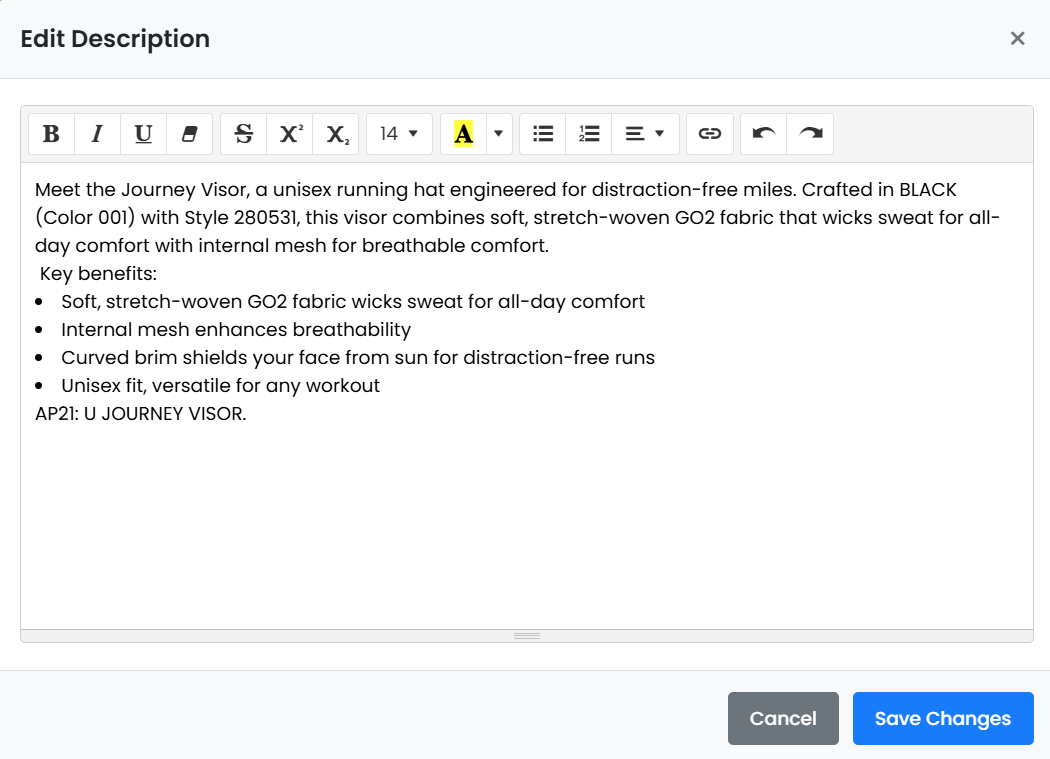Redo the last undone edit

tap(810, 134)
